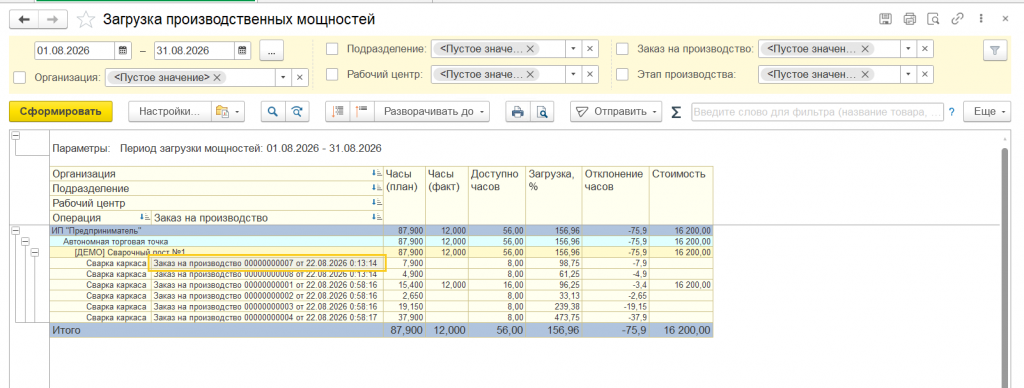1024x388 pixels.
Task: Open the filter funnel settings at right
Action: tap(995, 50)
